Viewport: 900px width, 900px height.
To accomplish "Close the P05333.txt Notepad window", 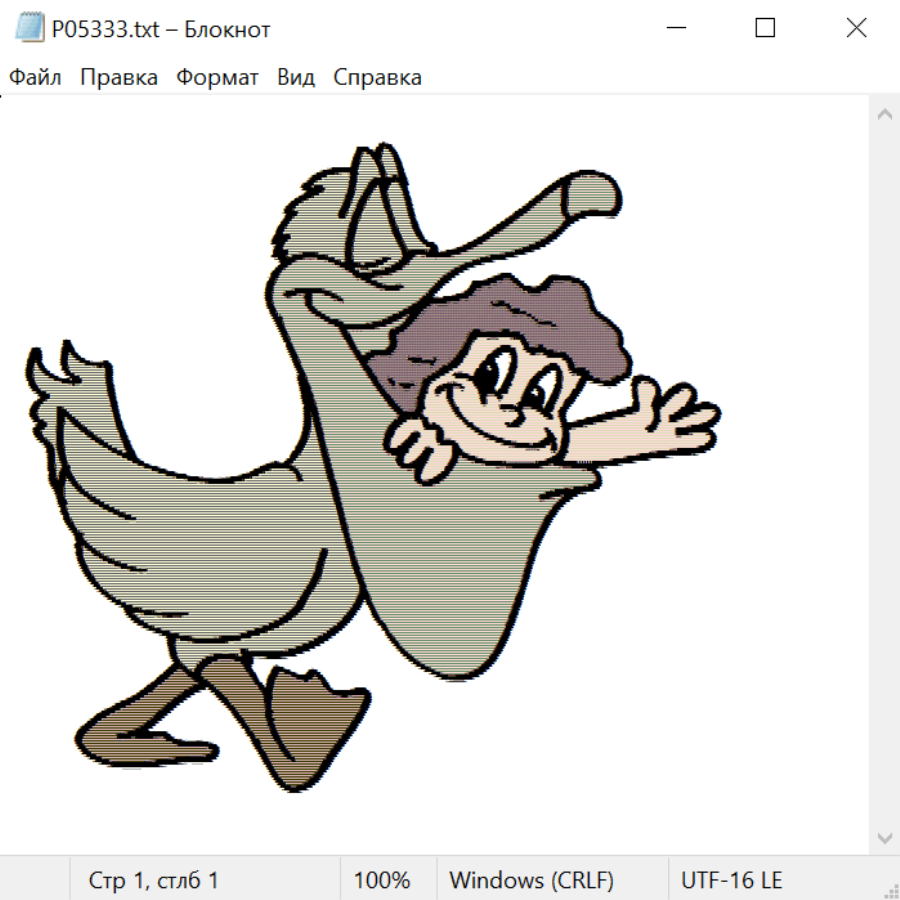I will 856,29.
